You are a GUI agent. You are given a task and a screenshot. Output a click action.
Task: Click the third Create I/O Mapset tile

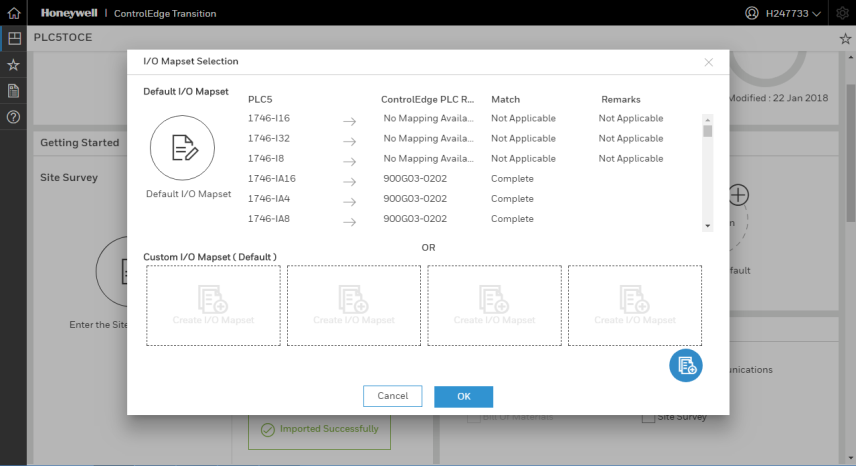495,306
